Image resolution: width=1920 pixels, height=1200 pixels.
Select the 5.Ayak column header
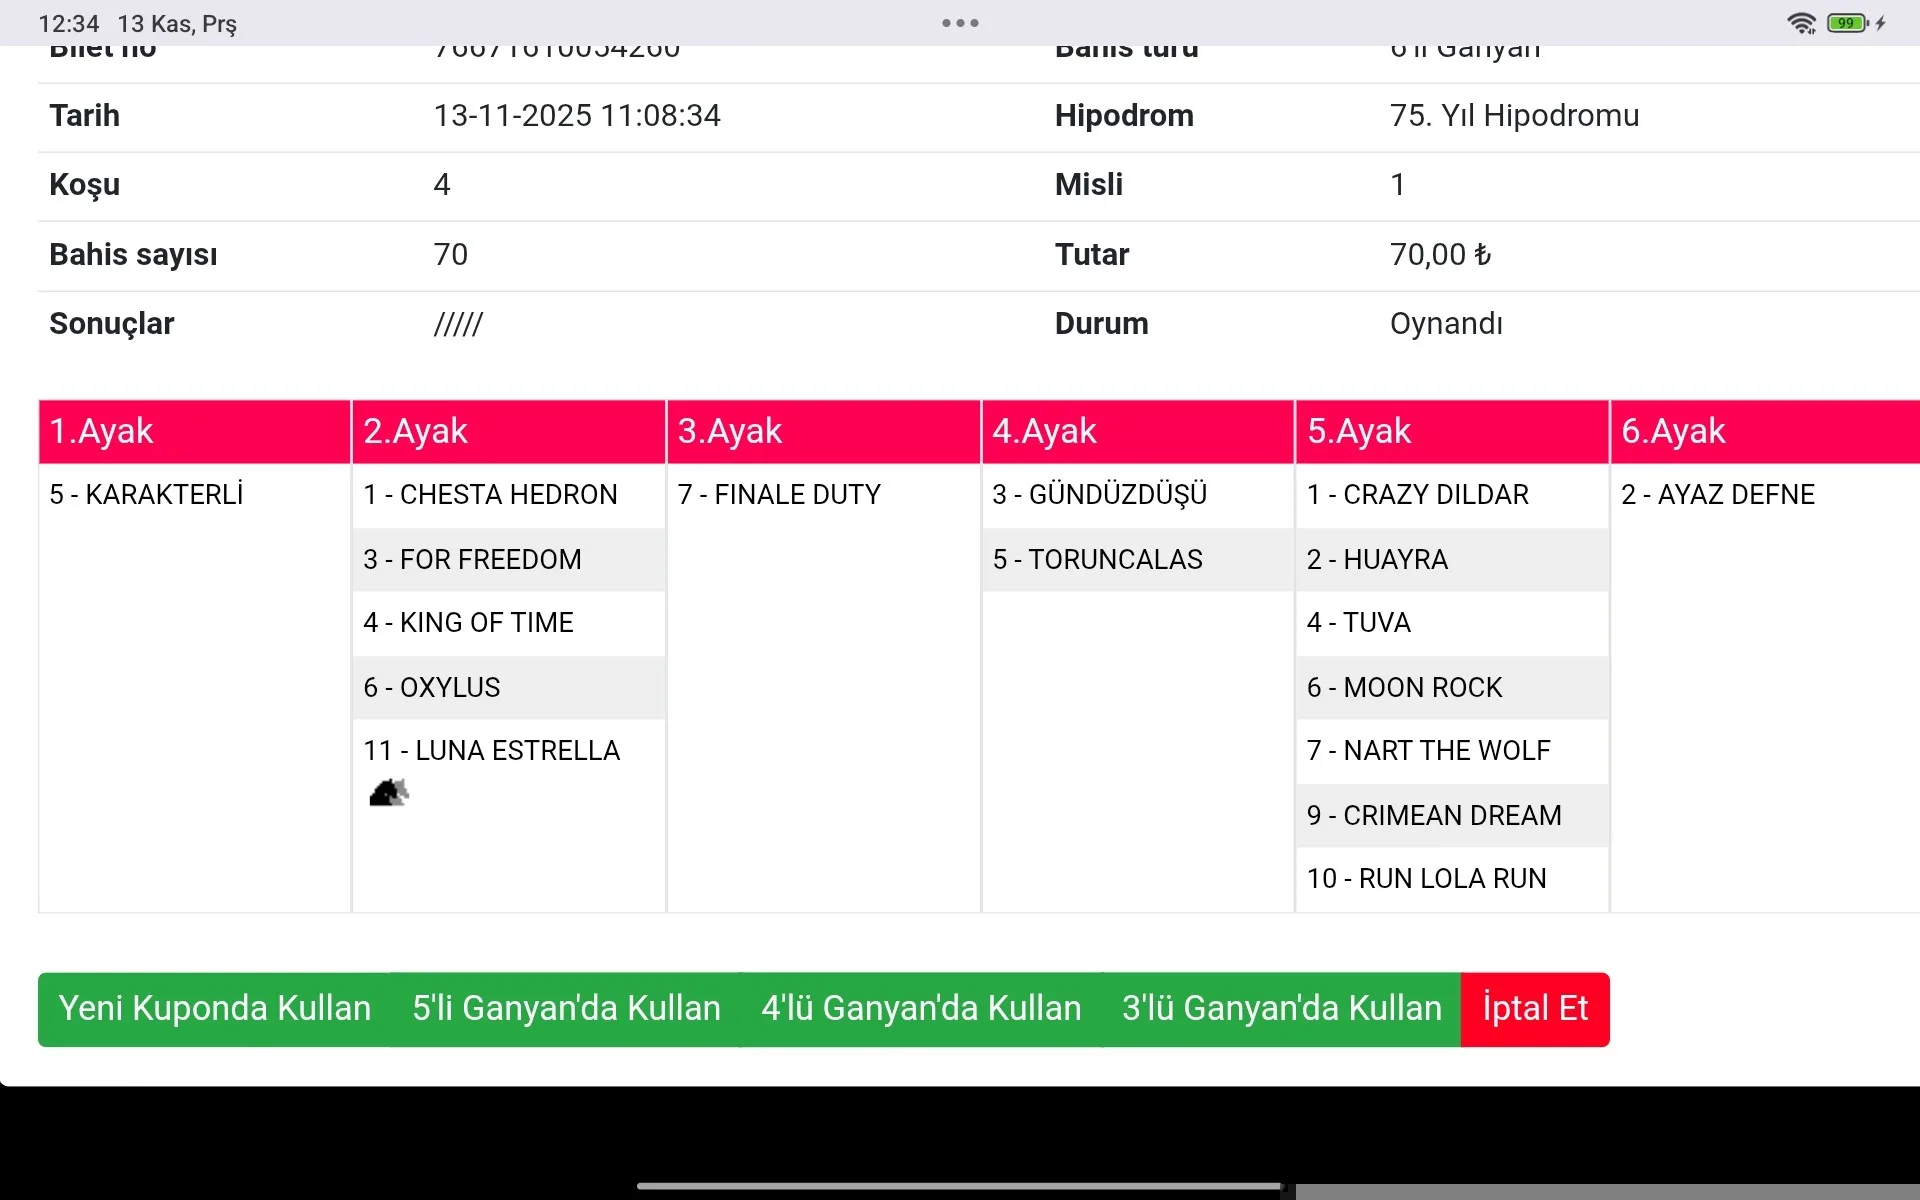pos(1451,431)
